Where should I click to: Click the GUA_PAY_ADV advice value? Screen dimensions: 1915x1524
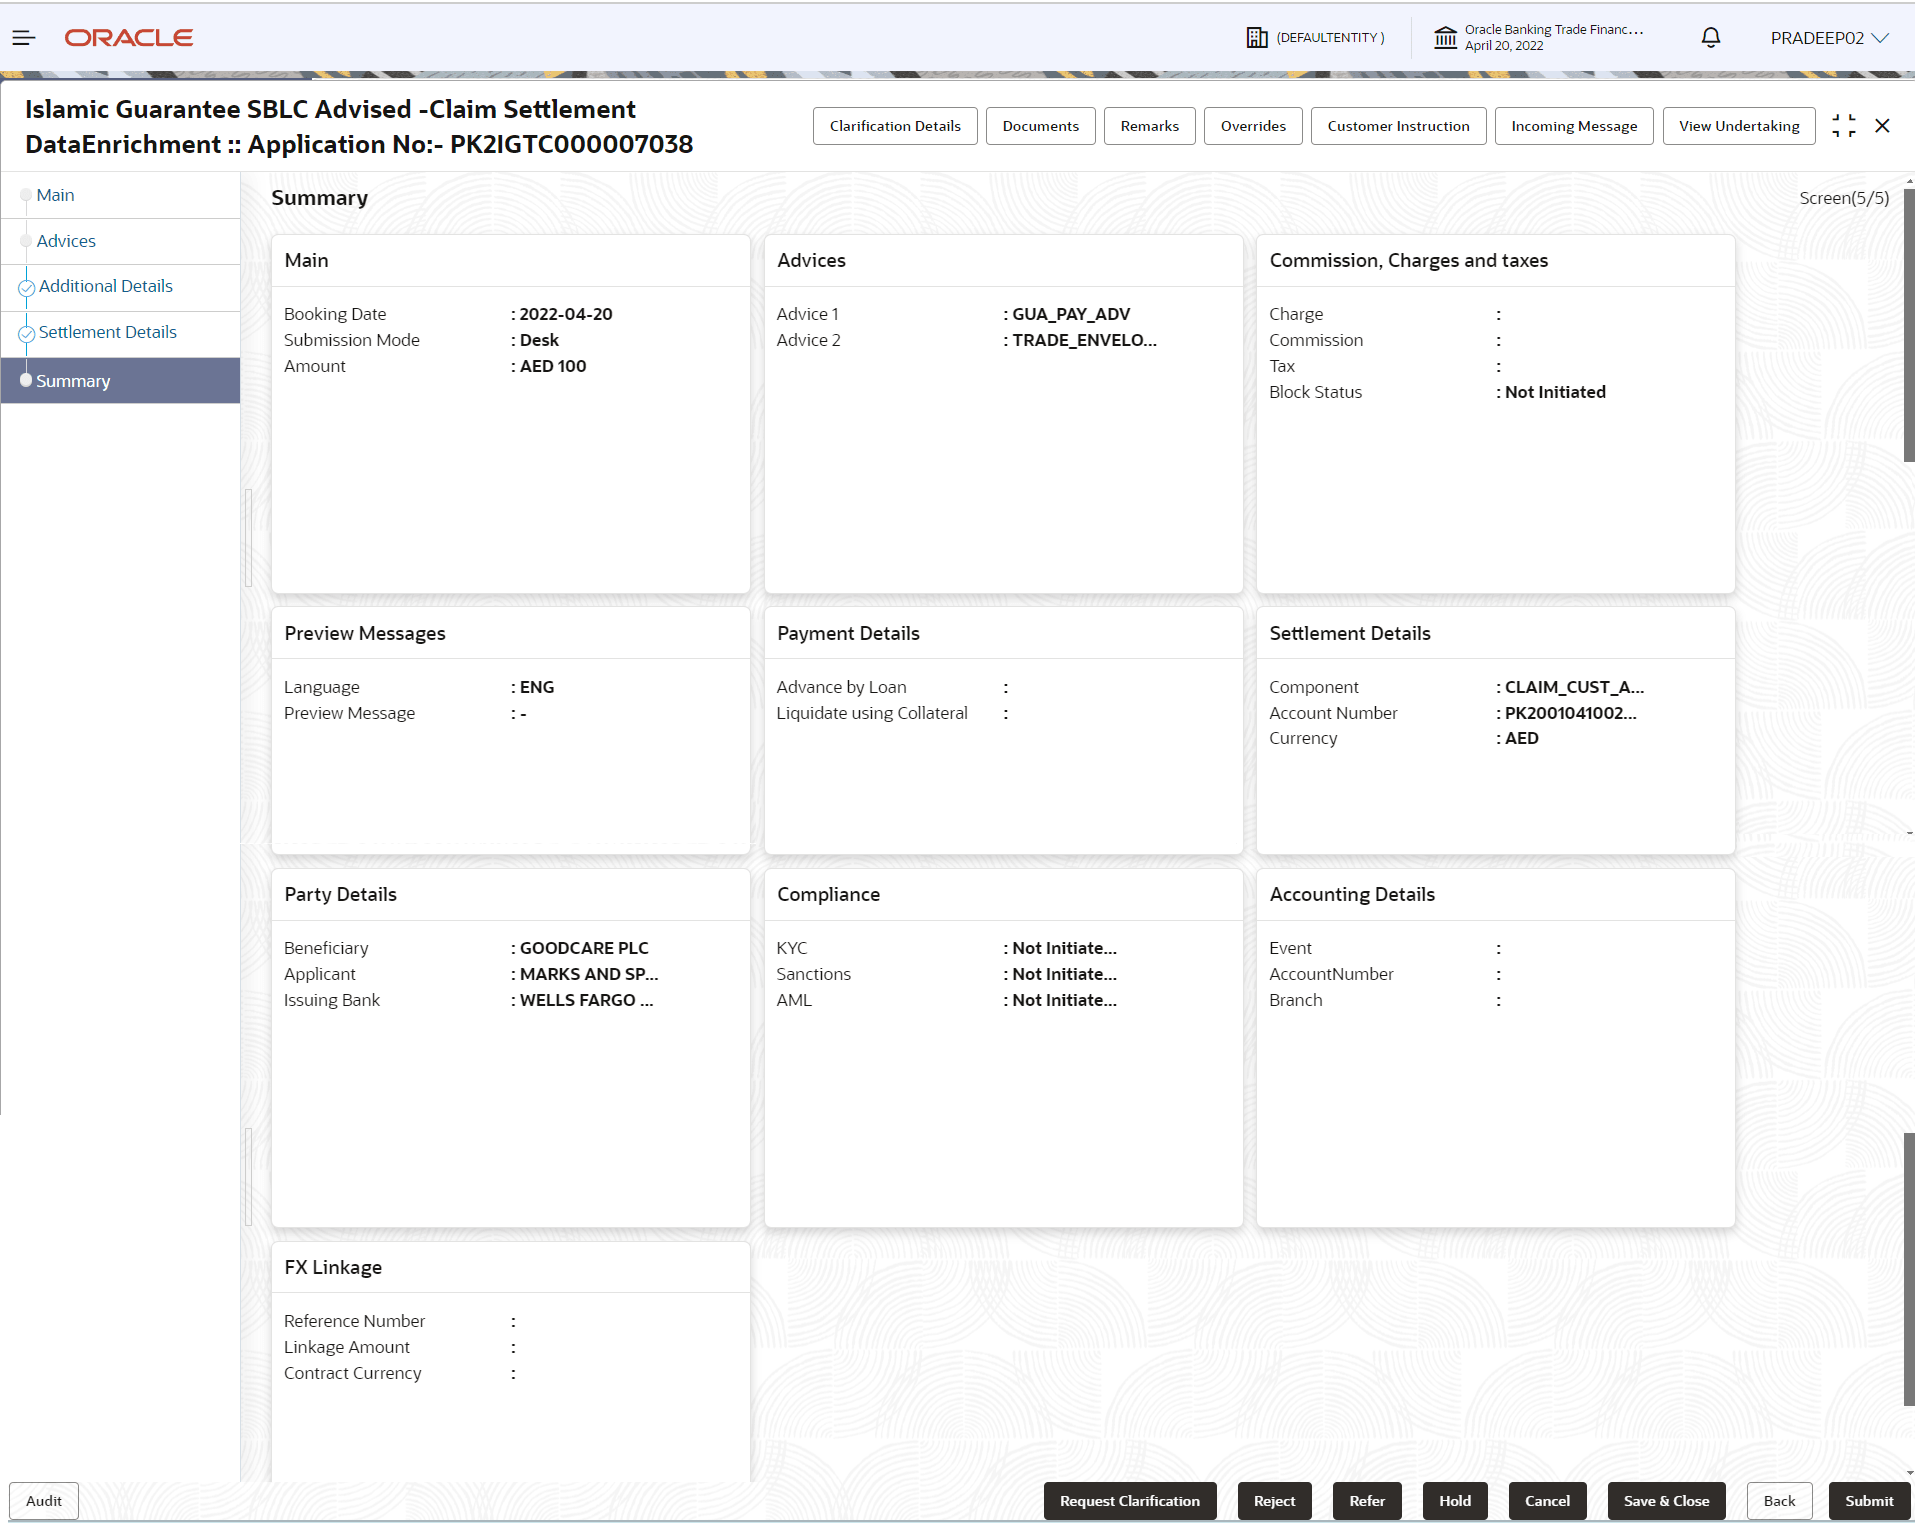pyautogui.click(x=1071, y=314)
